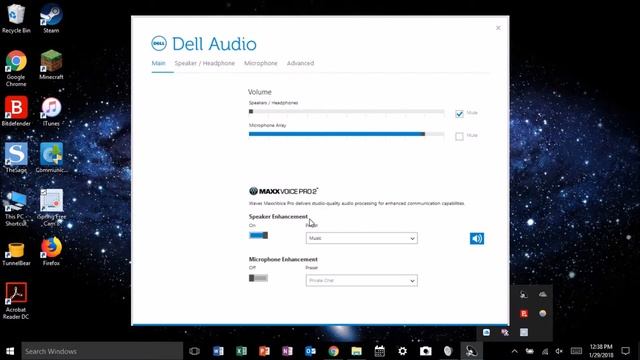
Task: Close the Dell Audio window
Action: tap(498, 28)
